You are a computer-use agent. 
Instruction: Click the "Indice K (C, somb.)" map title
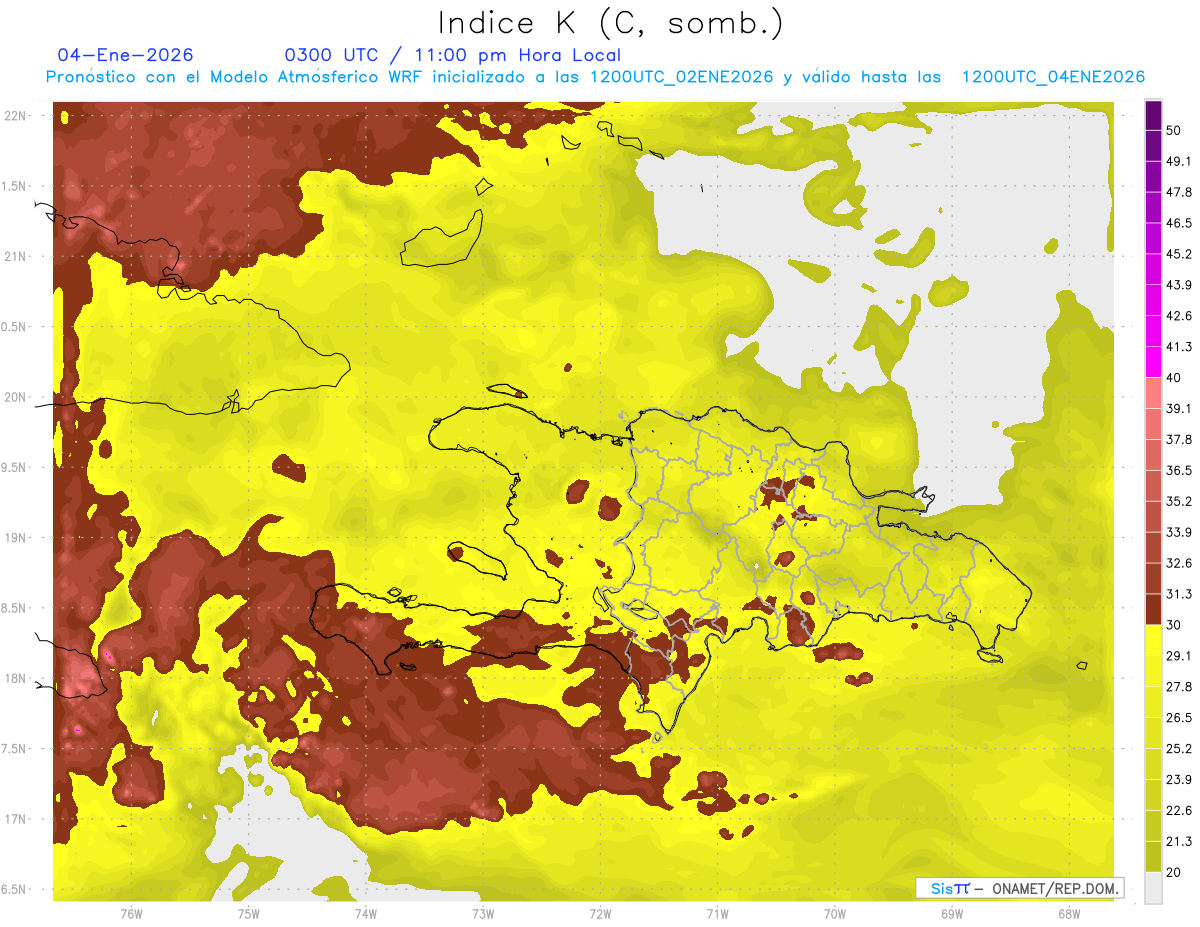[x=611, y=24]
